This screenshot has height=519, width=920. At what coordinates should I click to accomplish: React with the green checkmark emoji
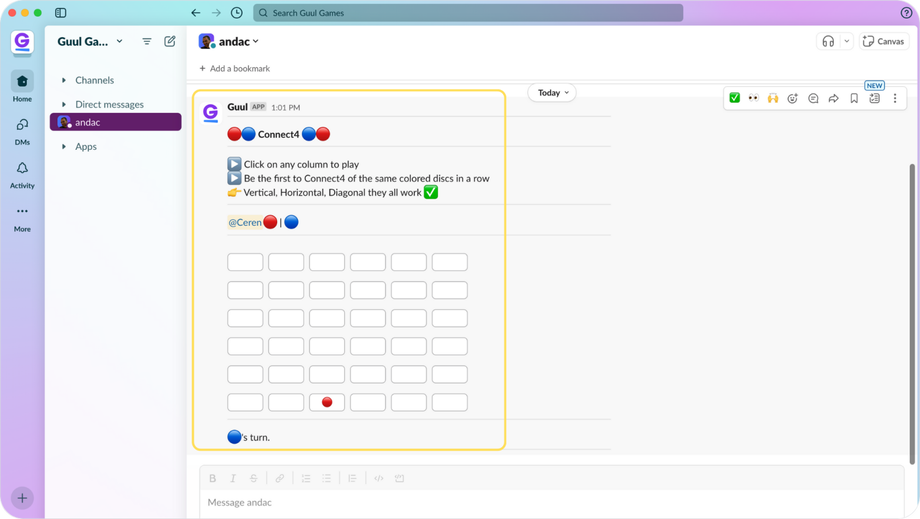[734, 98]
